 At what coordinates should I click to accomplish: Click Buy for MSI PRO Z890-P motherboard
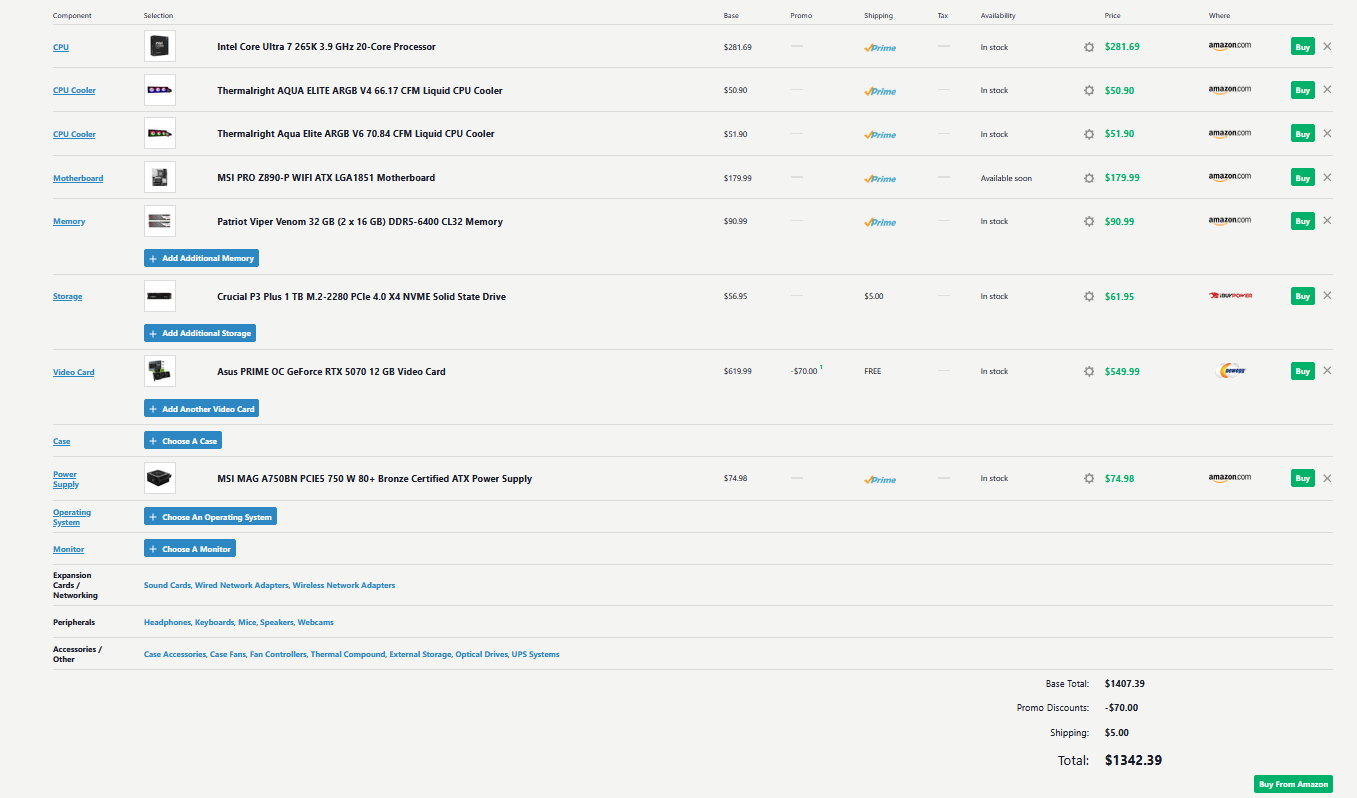[1302, 178]
